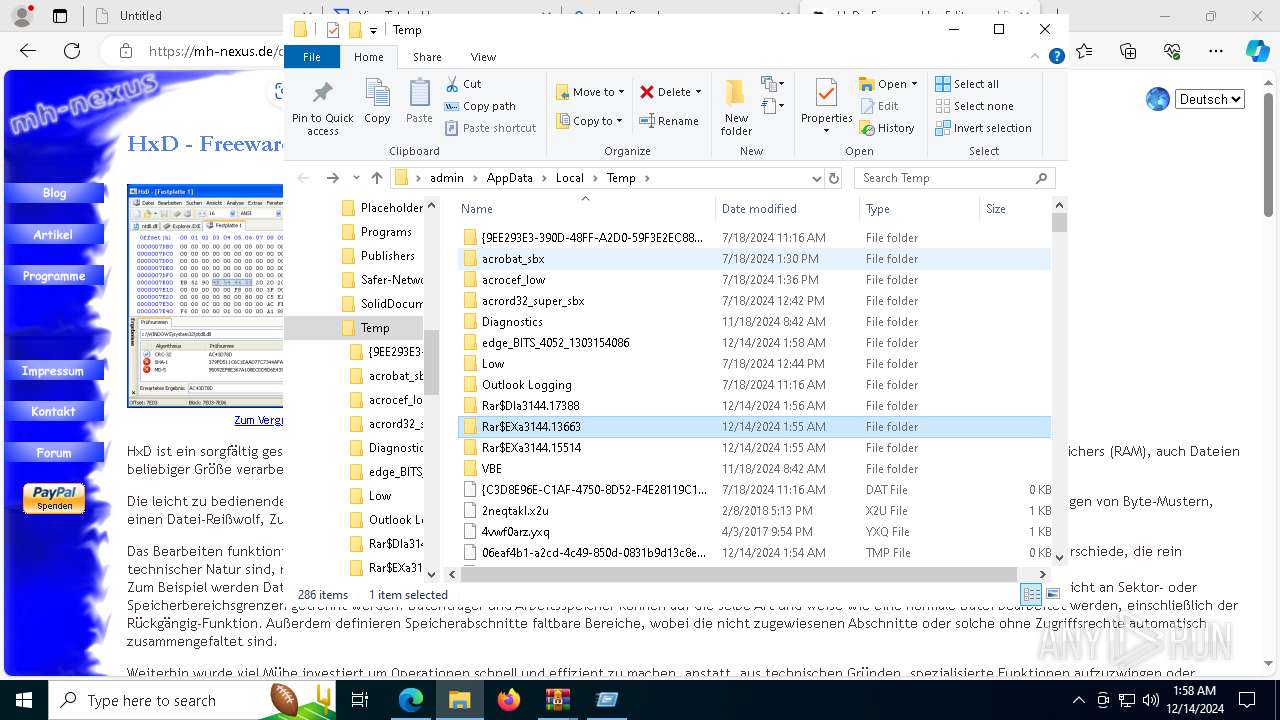Open the Impressum page link
The width and height of the screenshot is (1280, 720).
point(53,371)
